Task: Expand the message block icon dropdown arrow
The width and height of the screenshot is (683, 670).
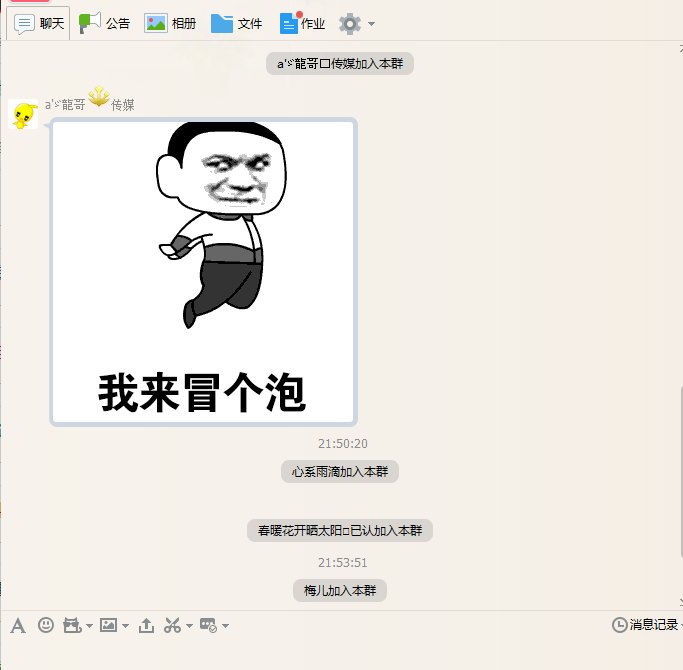Action: [x=225, y=626]
